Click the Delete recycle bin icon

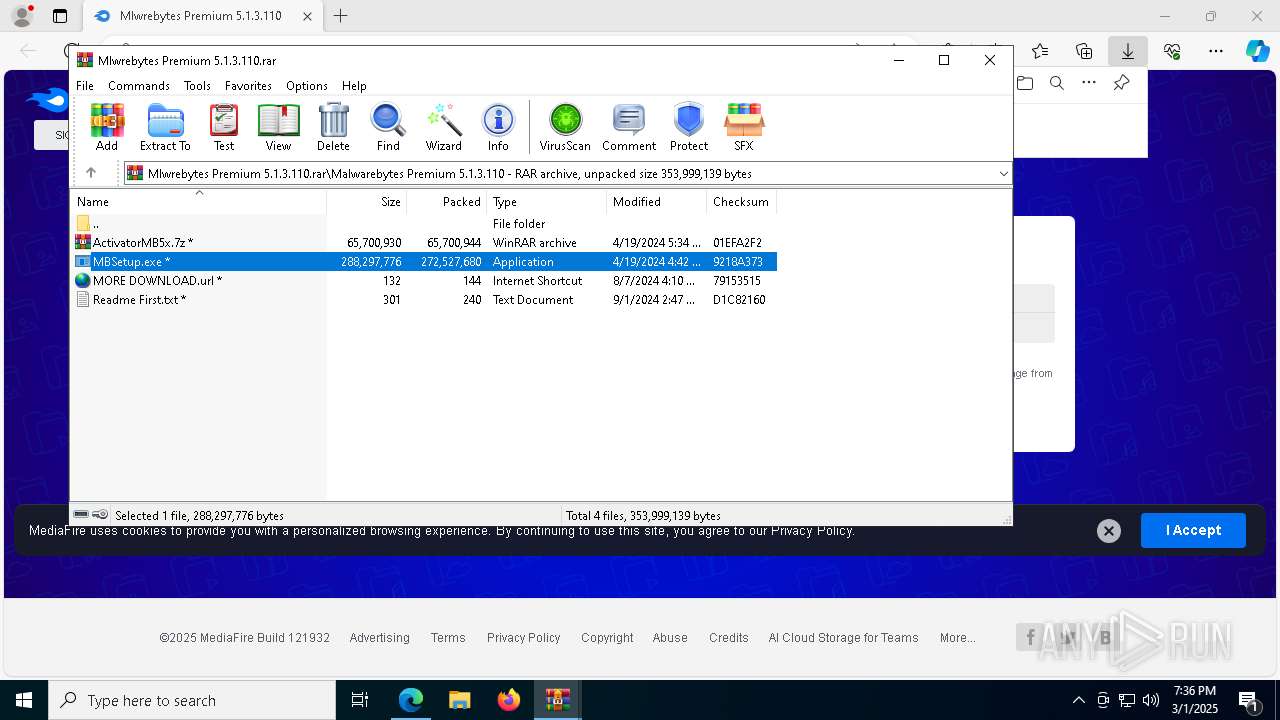click(x=333, y=127)
